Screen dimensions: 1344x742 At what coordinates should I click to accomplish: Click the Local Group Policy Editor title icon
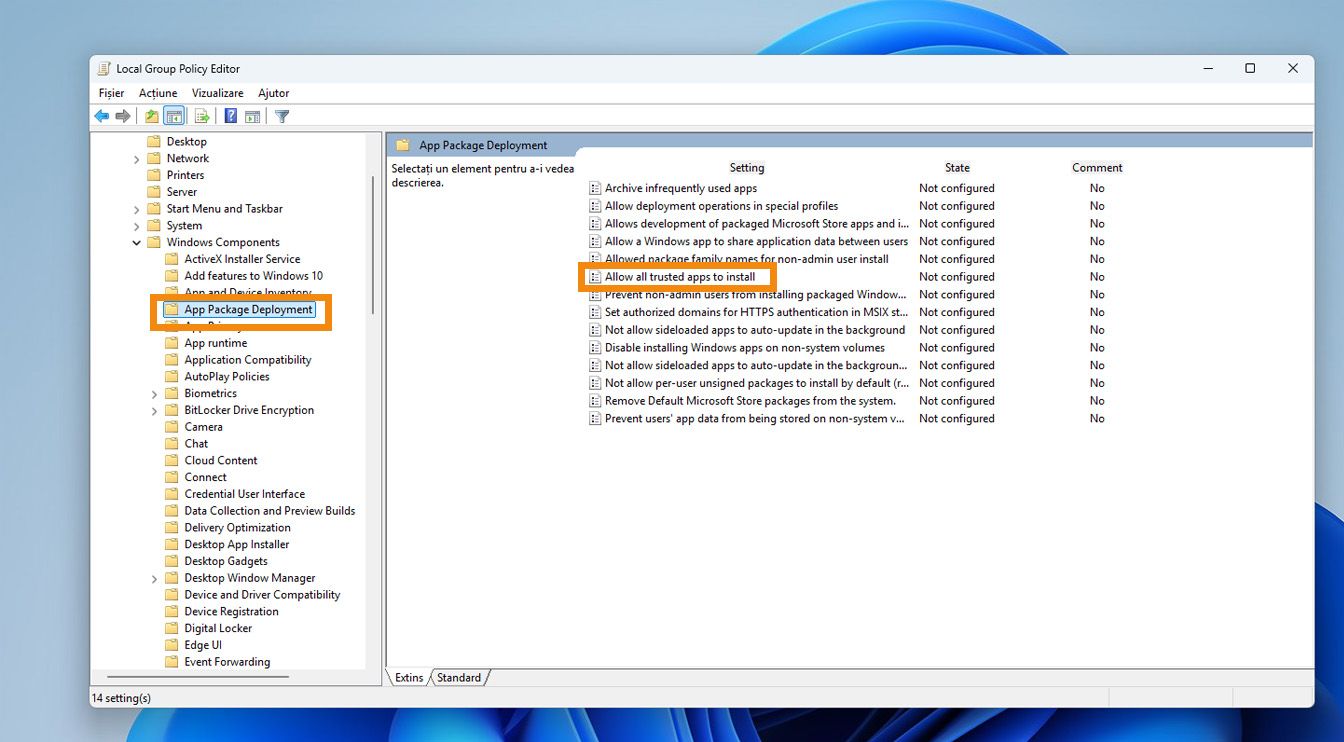104,69
